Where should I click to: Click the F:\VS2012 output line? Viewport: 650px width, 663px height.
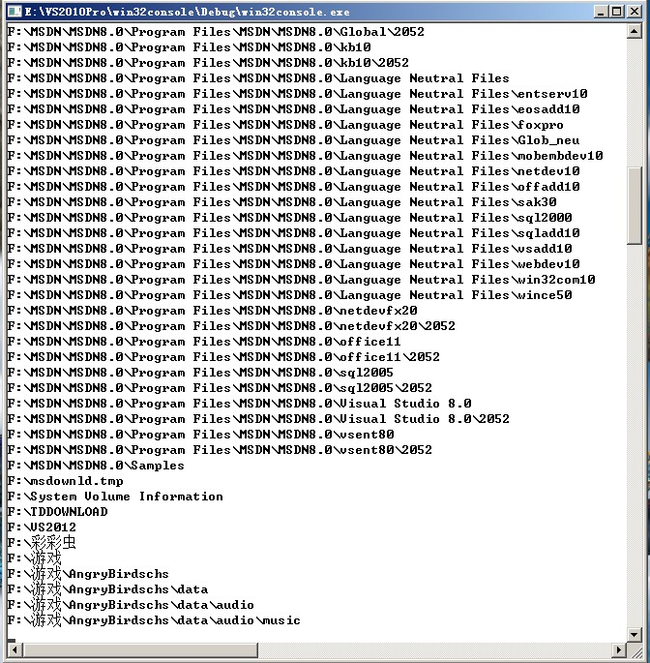click(x=42, y=527)
